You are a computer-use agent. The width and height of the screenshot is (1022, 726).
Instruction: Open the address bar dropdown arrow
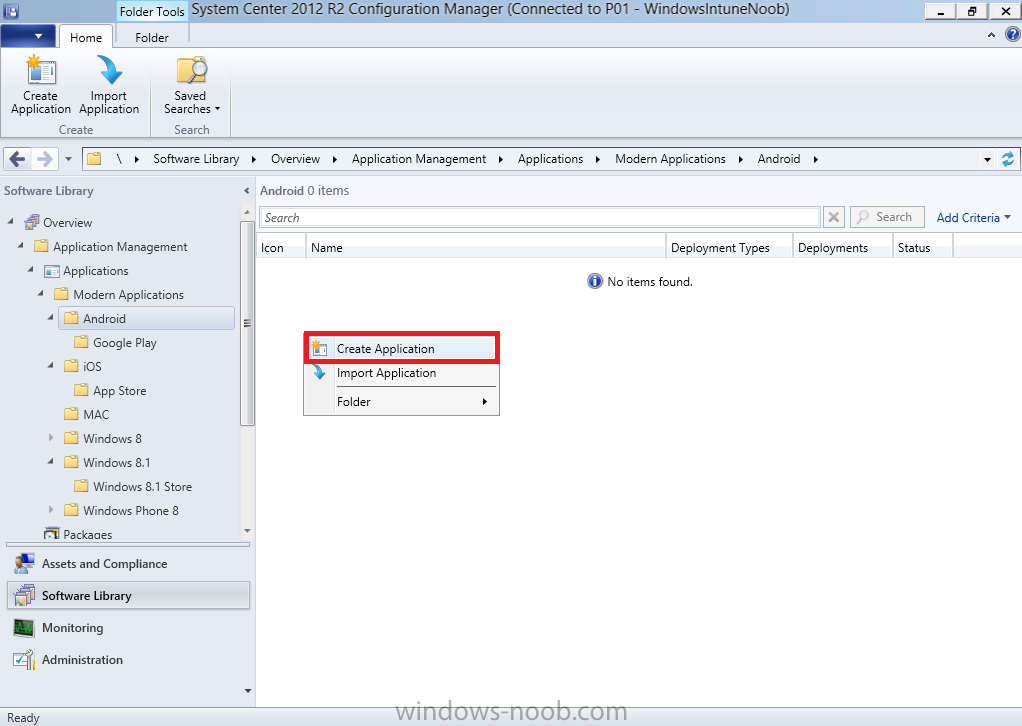pyautogui.click(x=987, y=160)
